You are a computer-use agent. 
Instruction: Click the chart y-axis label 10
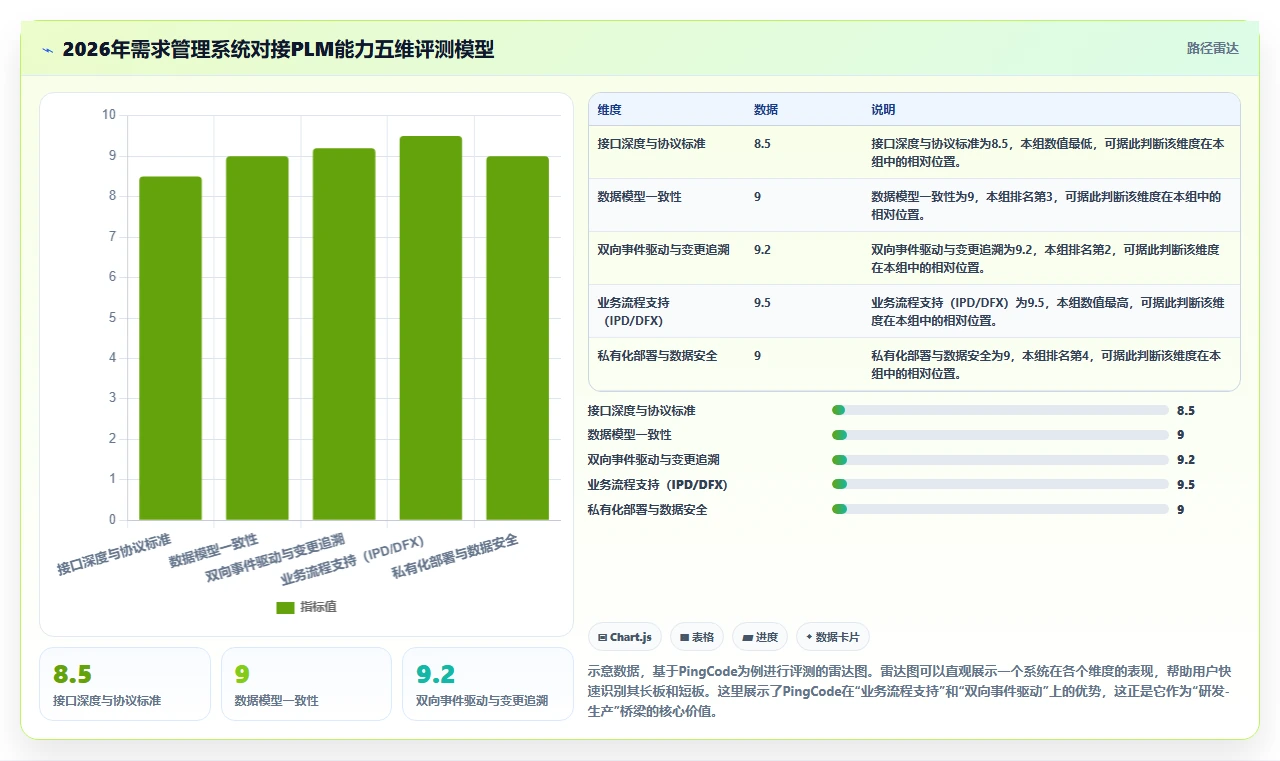click(x=109, y=115)
